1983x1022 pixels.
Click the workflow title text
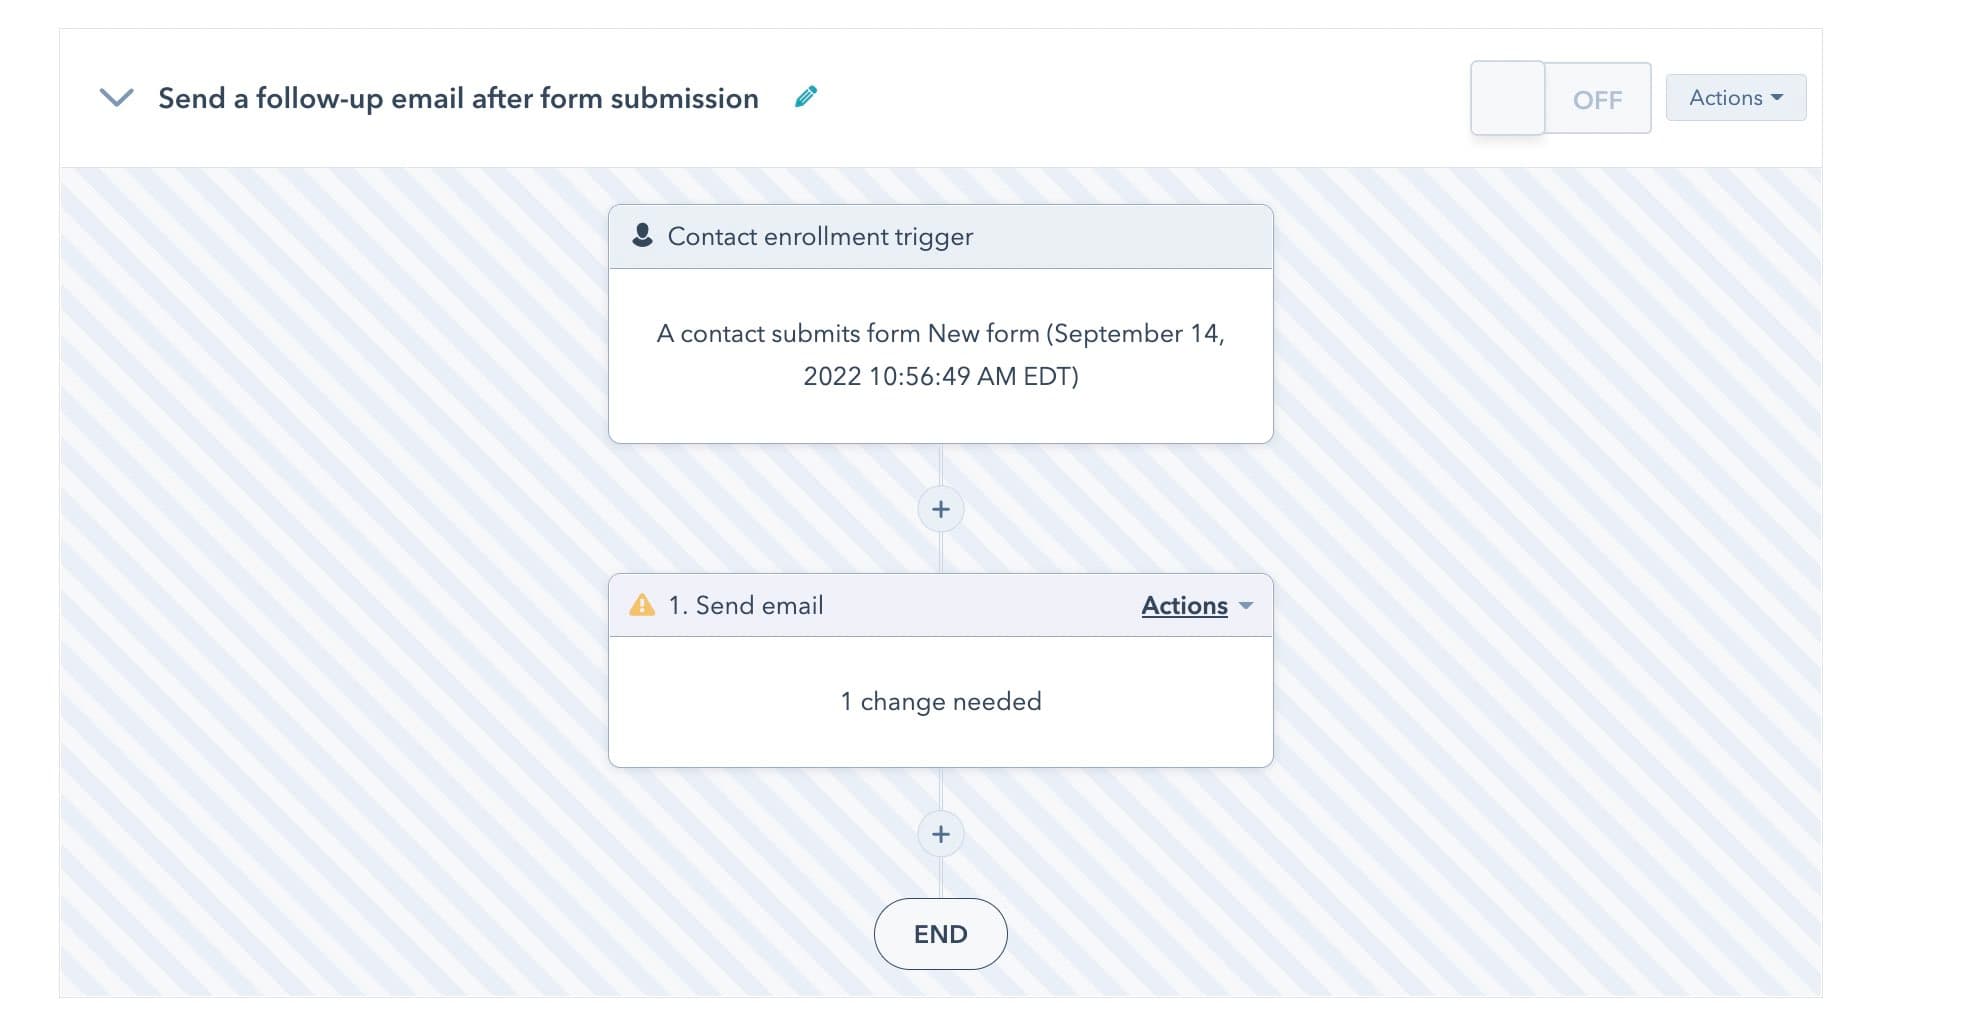click(458, 98)
